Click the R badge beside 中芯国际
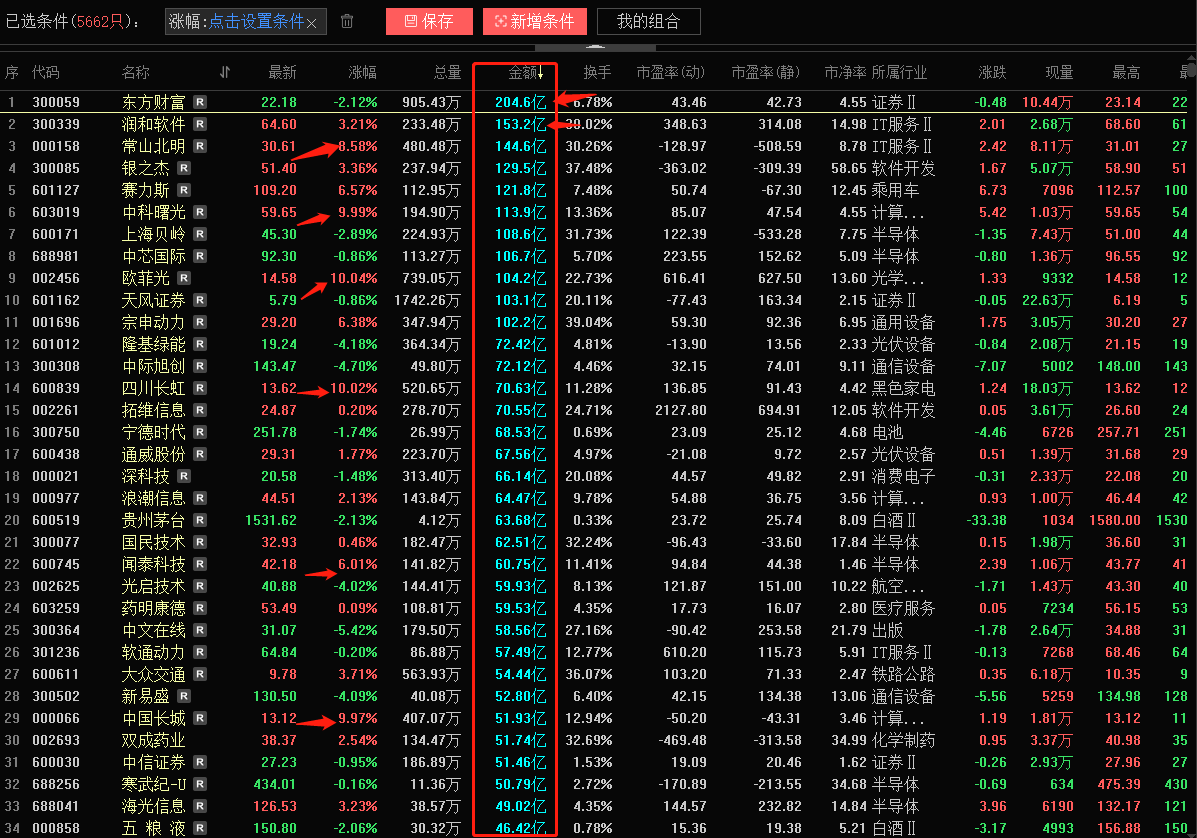The image size is (1197, 838). (x=199, y=256)
